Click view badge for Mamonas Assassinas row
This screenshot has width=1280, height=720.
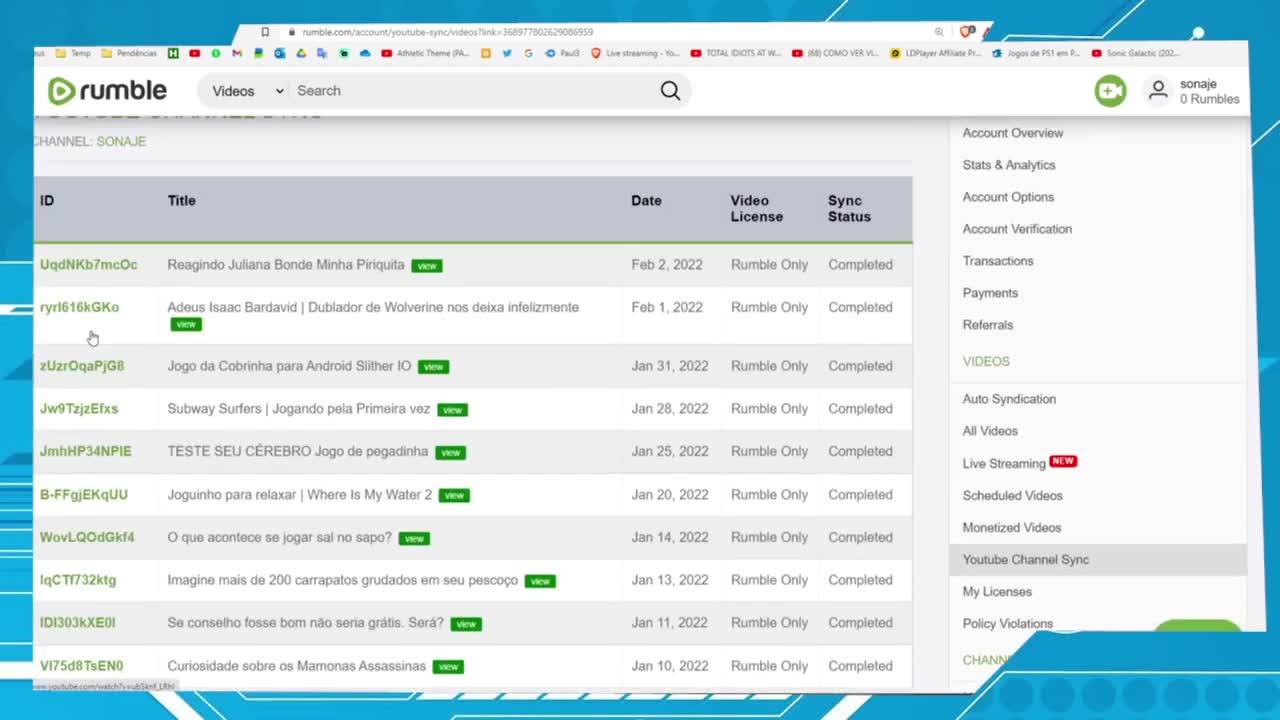pos(448,667)
